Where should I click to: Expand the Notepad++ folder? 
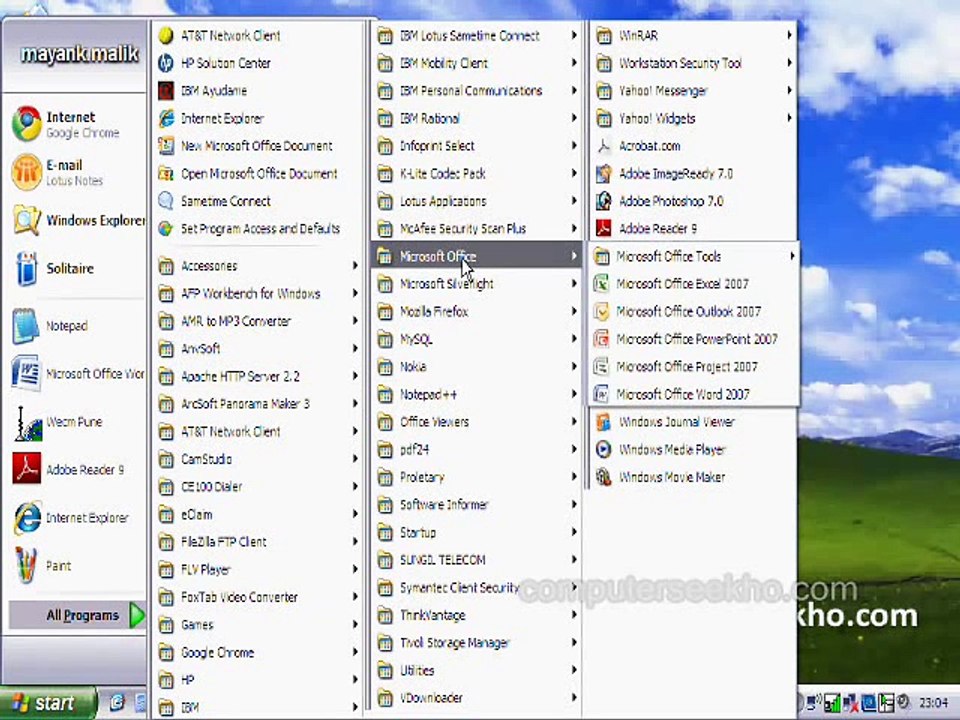477,394
